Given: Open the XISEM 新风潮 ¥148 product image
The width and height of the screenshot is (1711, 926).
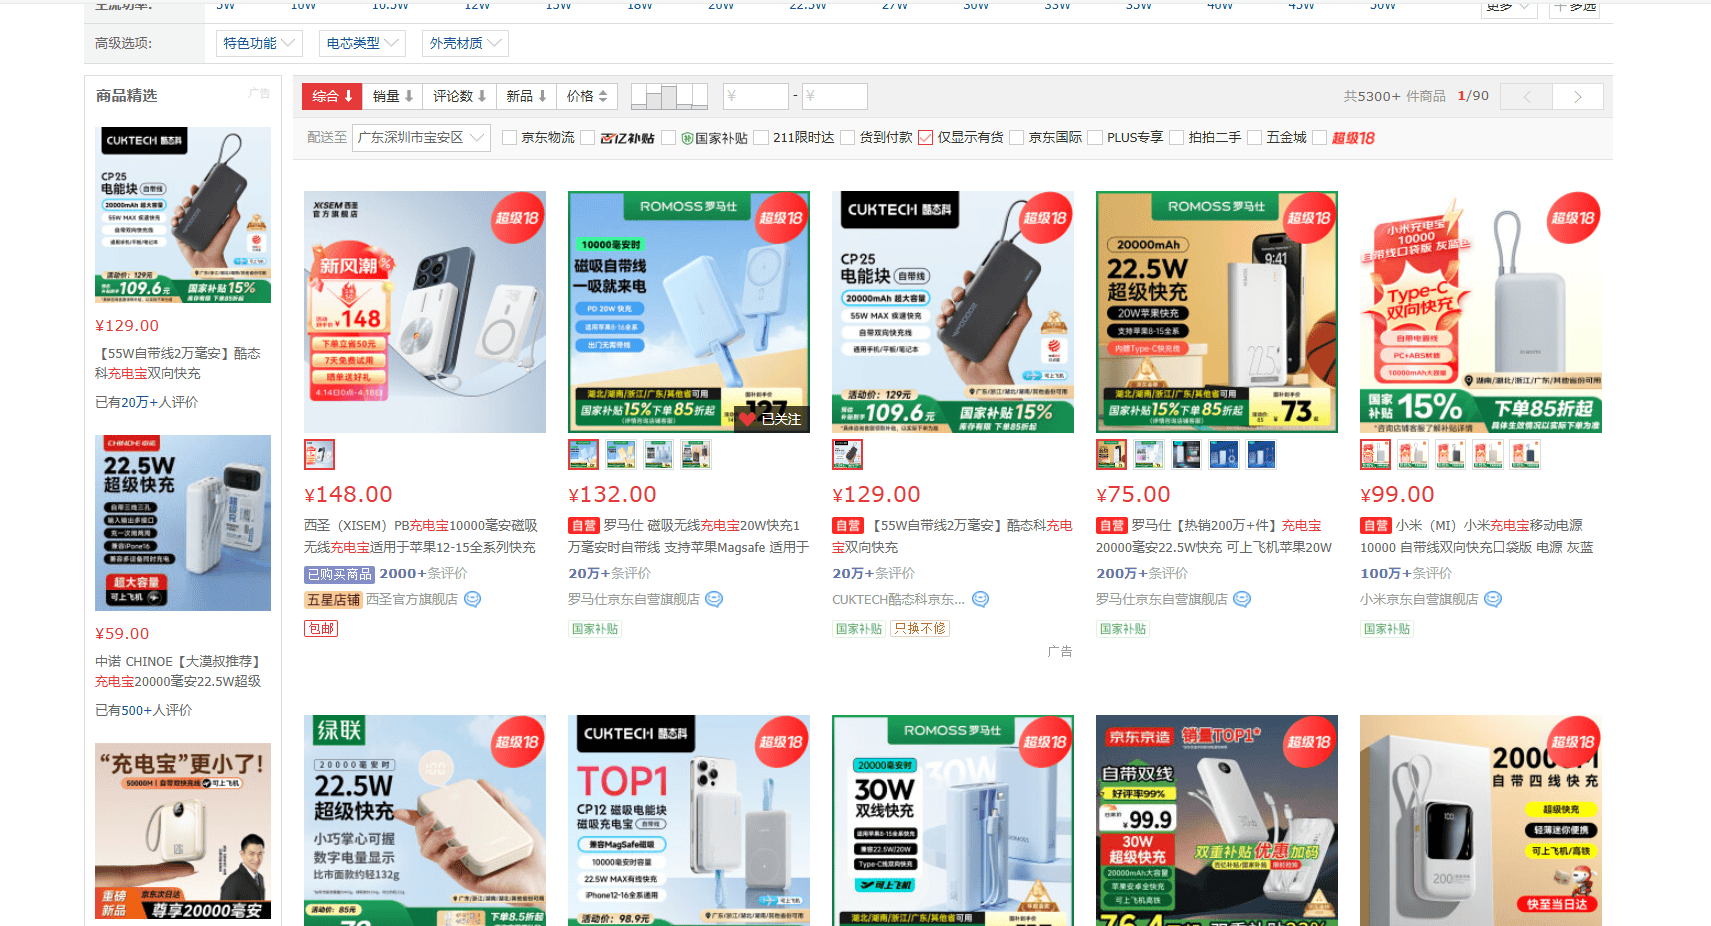Looking at the screenshot, I should [x=425, y=312].
